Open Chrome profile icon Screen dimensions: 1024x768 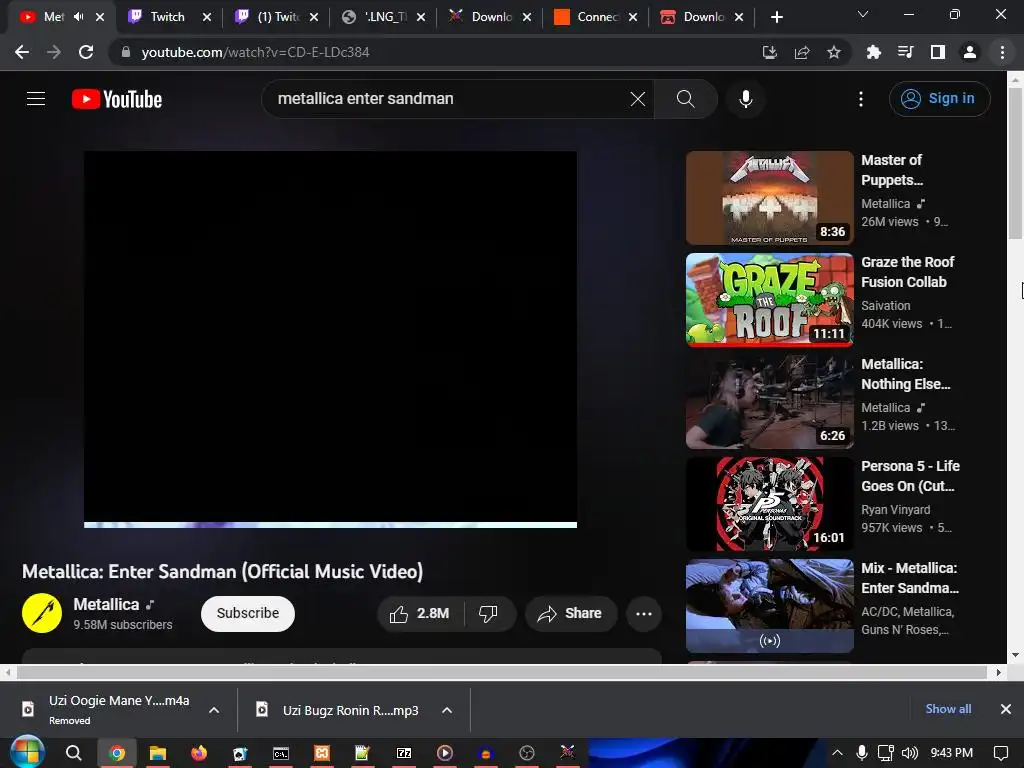(970, 52)
